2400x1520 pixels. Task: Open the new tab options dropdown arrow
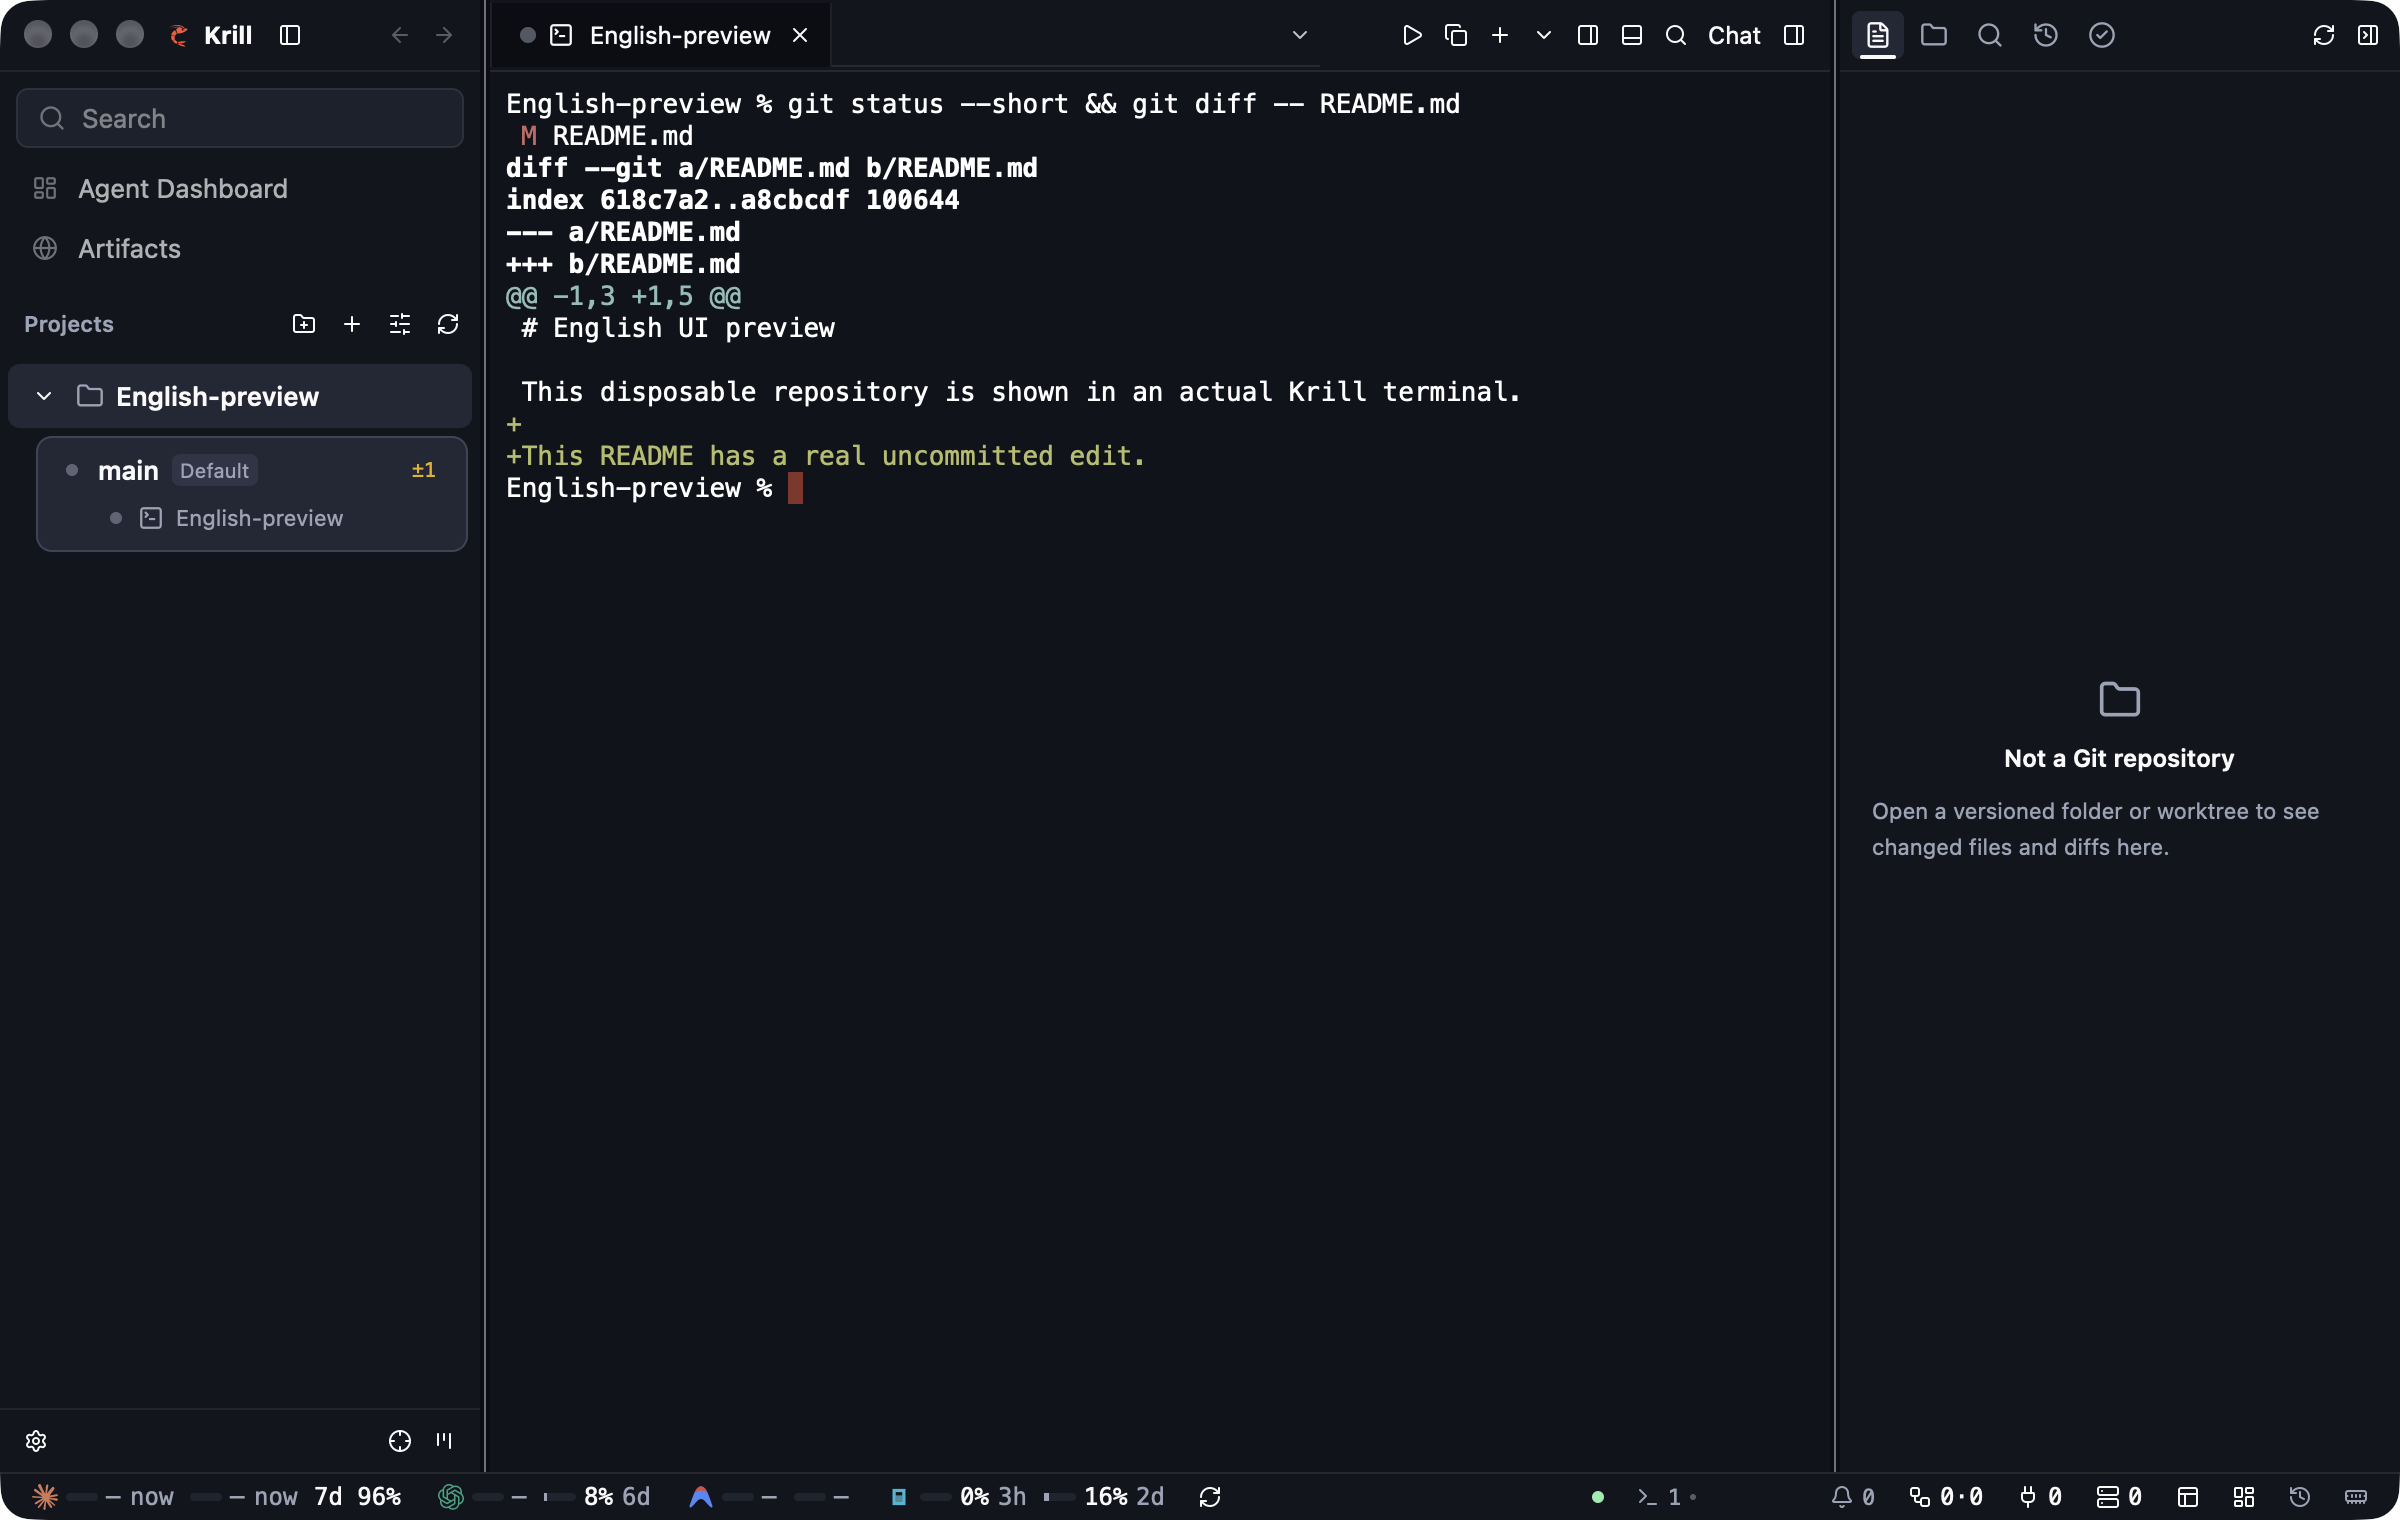coord(1544,35)
